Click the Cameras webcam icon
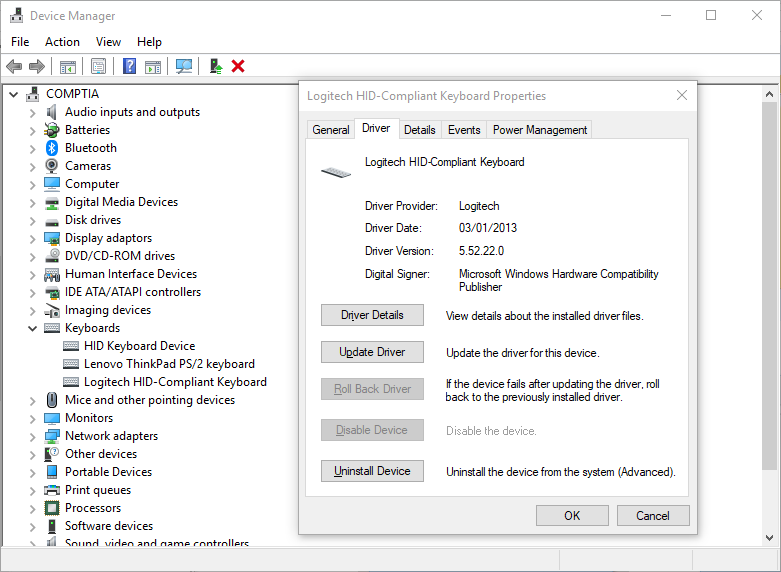 click(x=51, y=165)
